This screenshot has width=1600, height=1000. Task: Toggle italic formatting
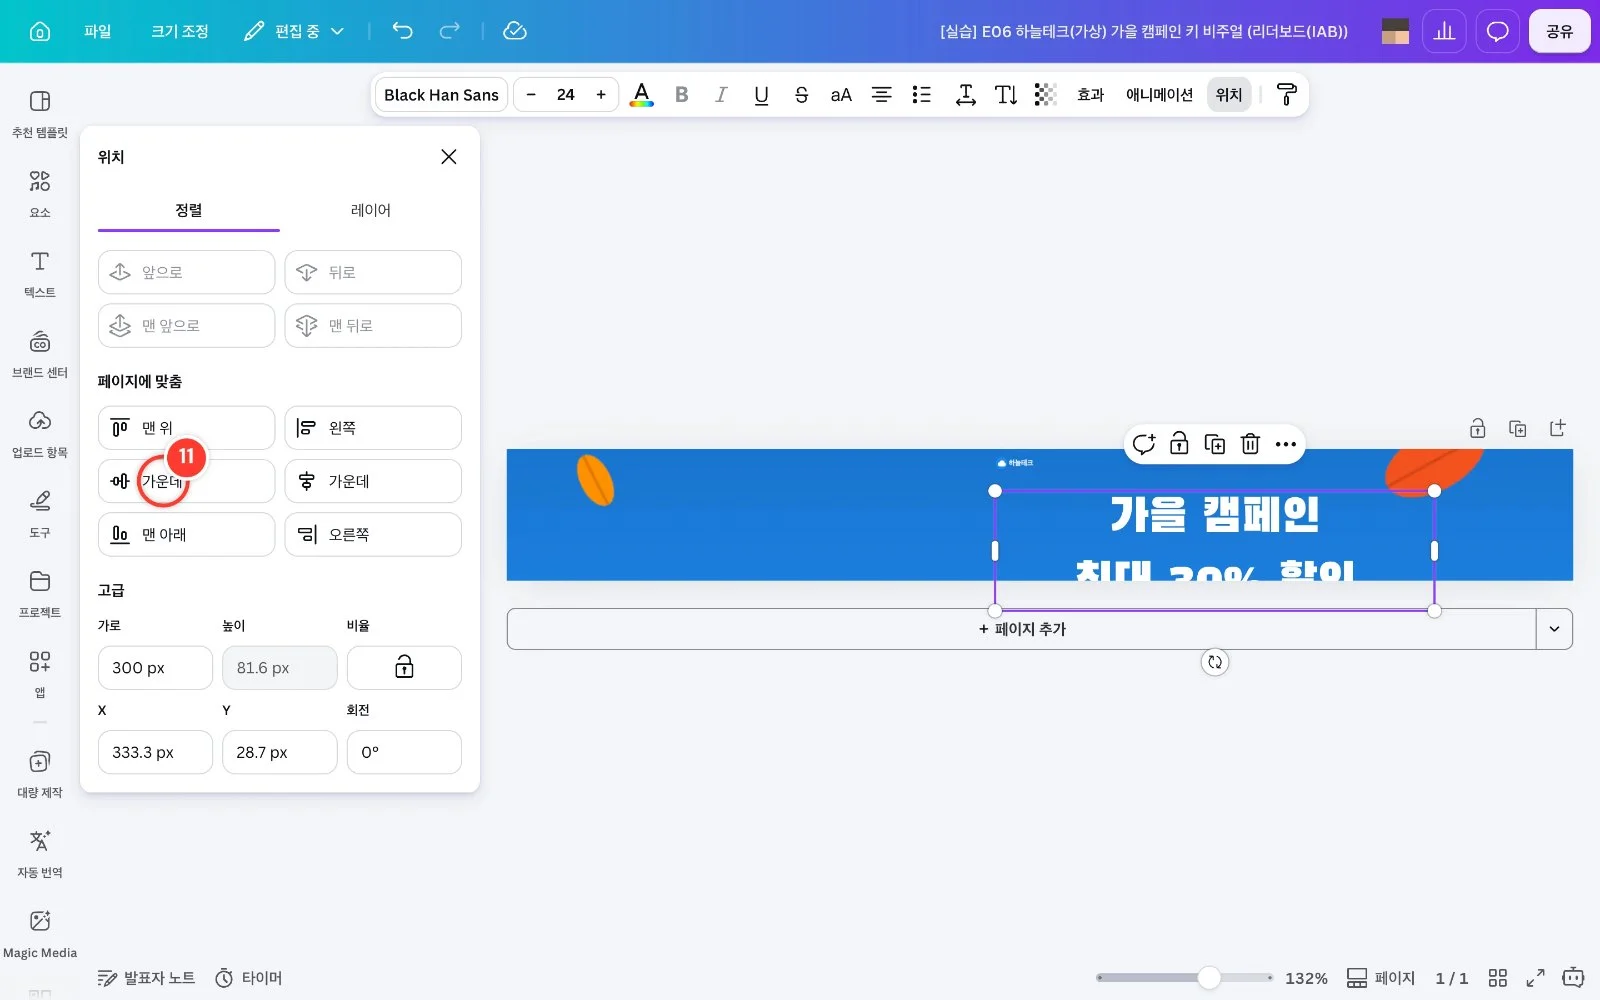point(721,95)
